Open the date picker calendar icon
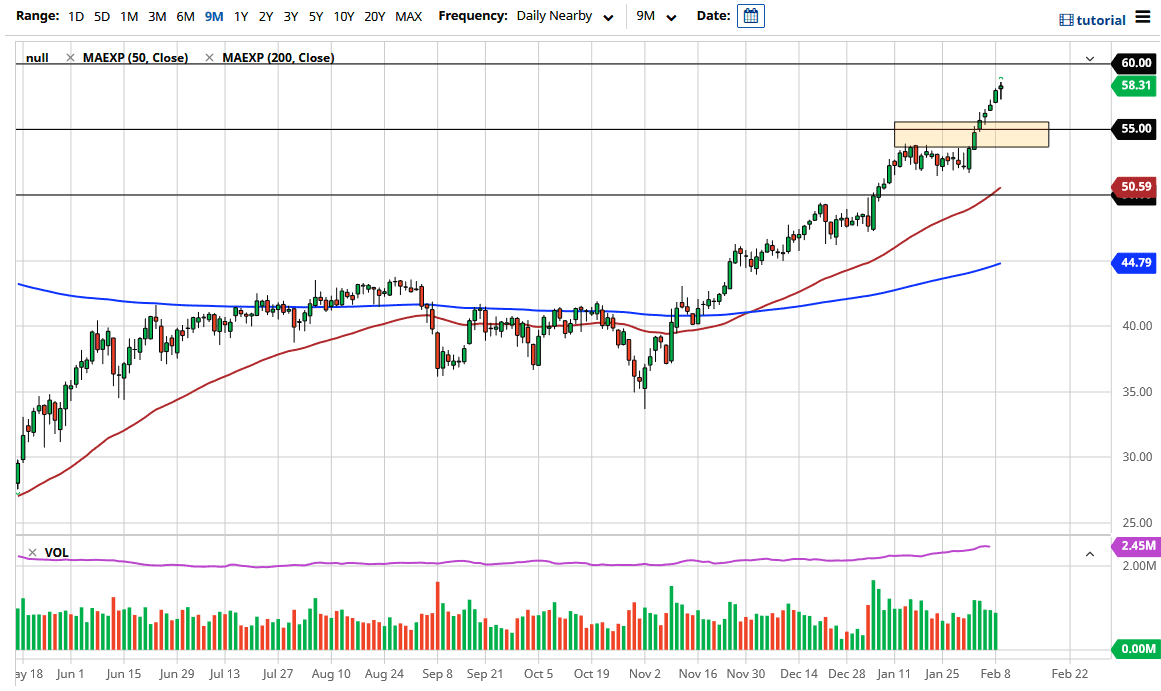 tap(750, 16)
